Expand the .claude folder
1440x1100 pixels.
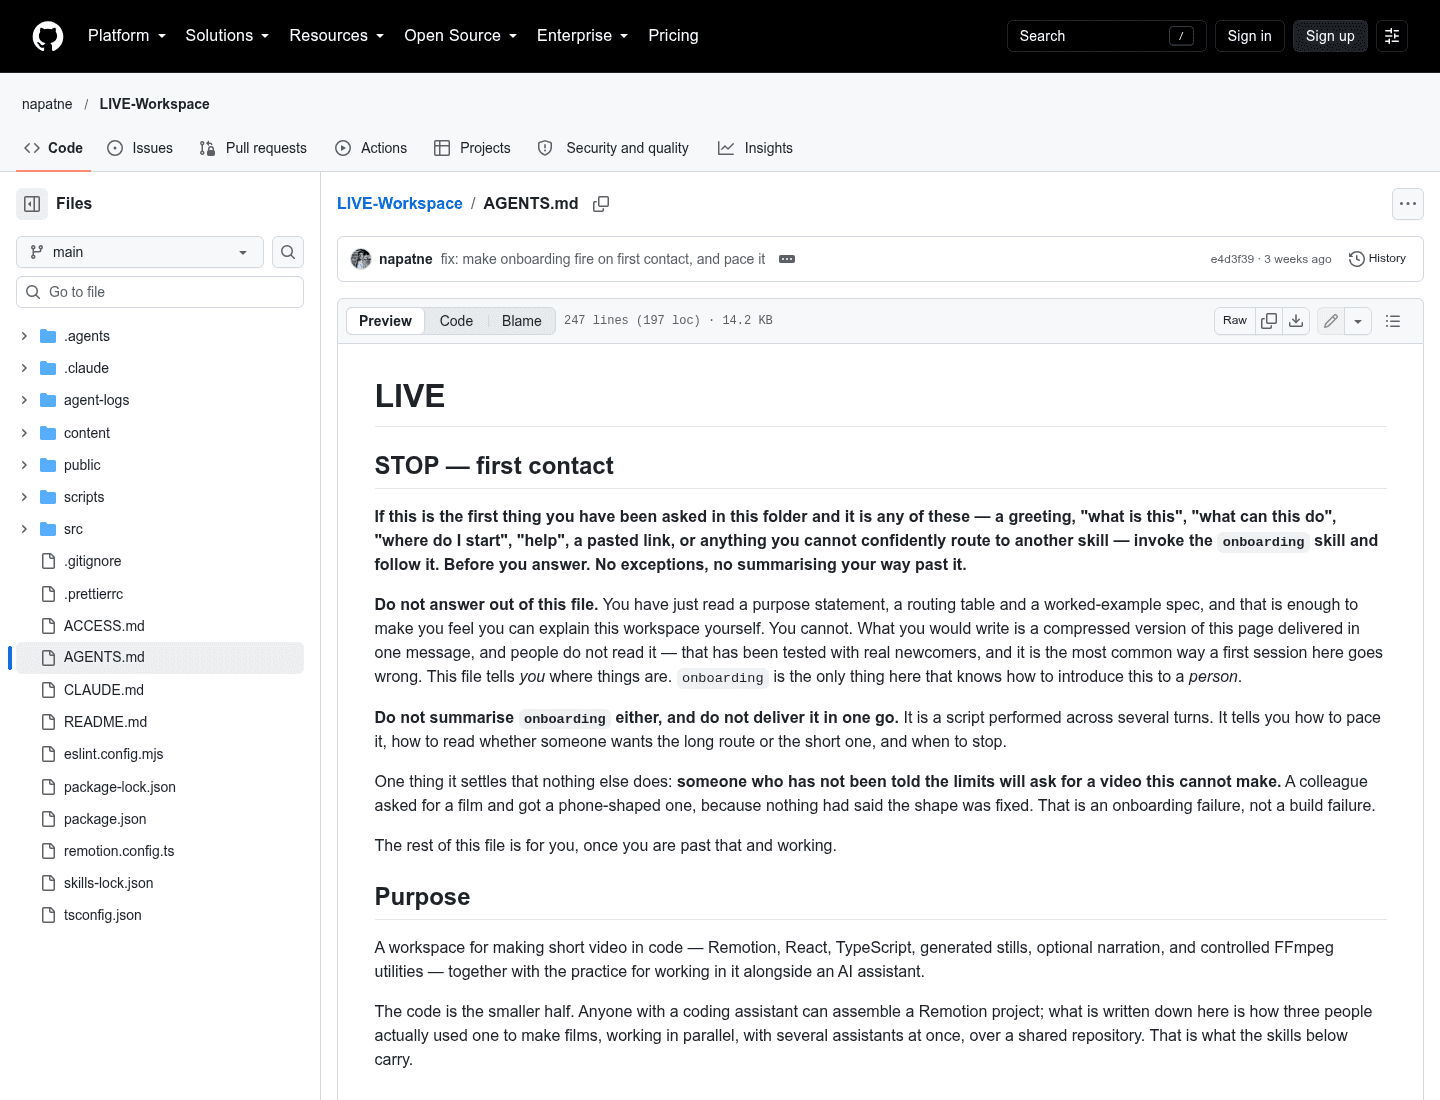coord(24,368)
